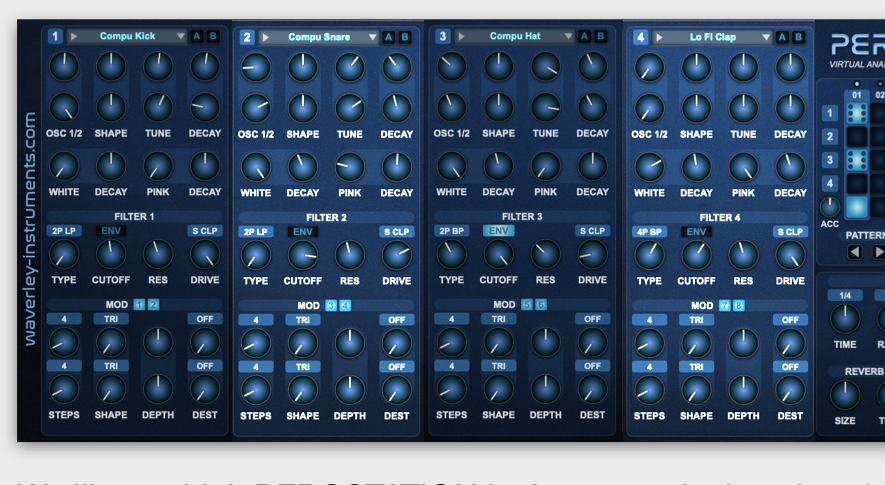This screenshot has height=485, width=885.
Task: Click delay TIME knob
Action: point(845,319)
